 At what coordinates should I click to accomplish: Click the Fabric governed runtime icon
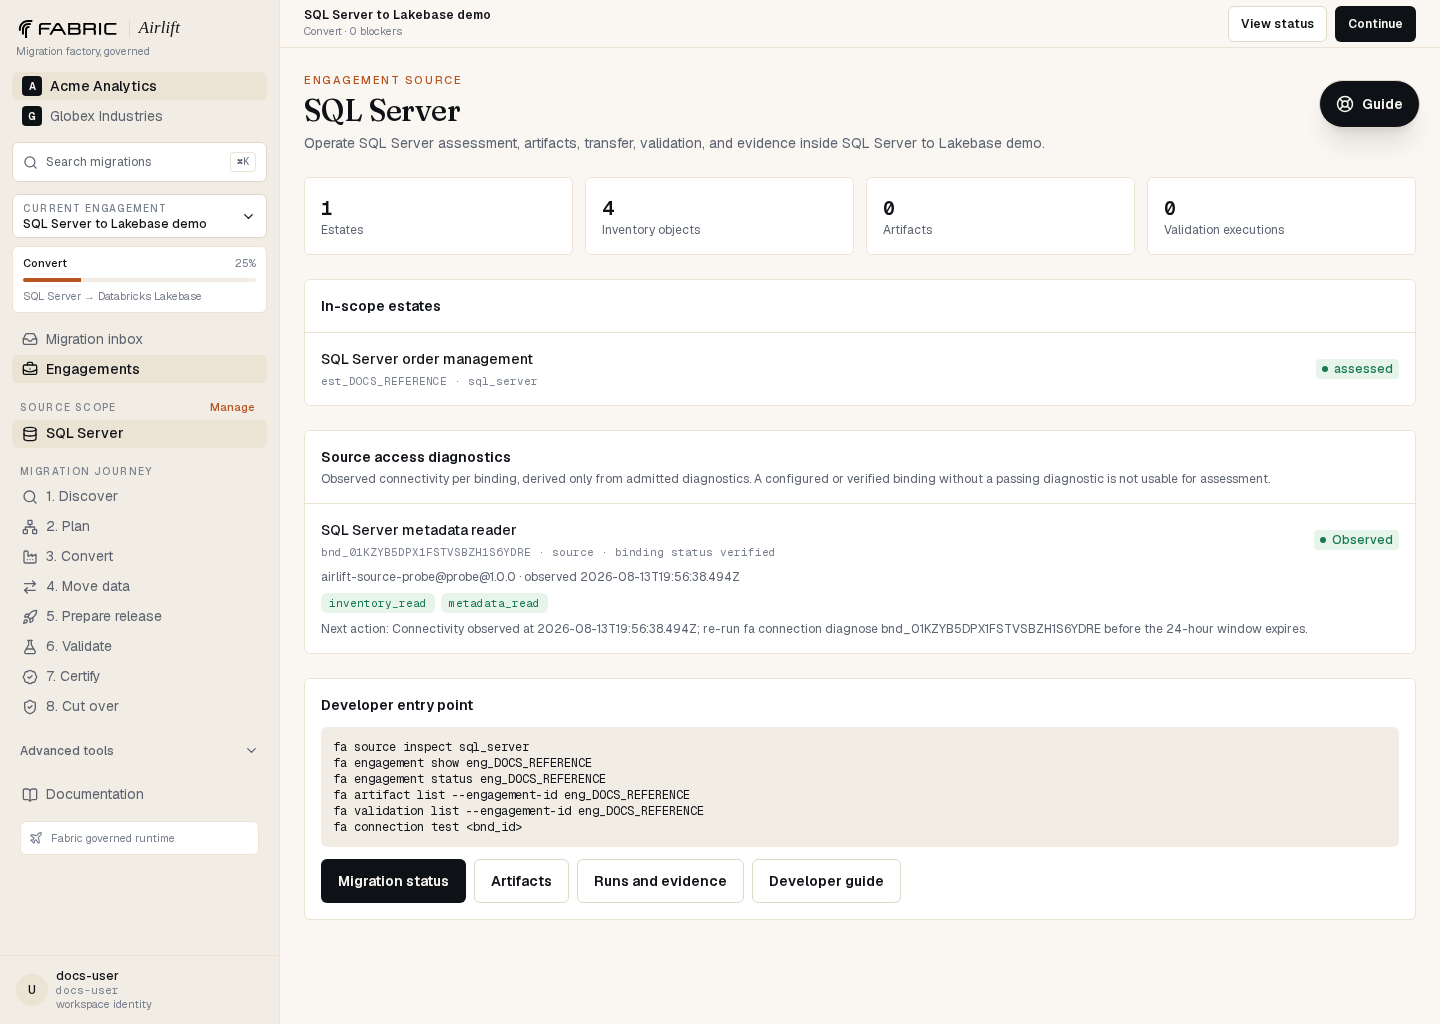point(36,838)
